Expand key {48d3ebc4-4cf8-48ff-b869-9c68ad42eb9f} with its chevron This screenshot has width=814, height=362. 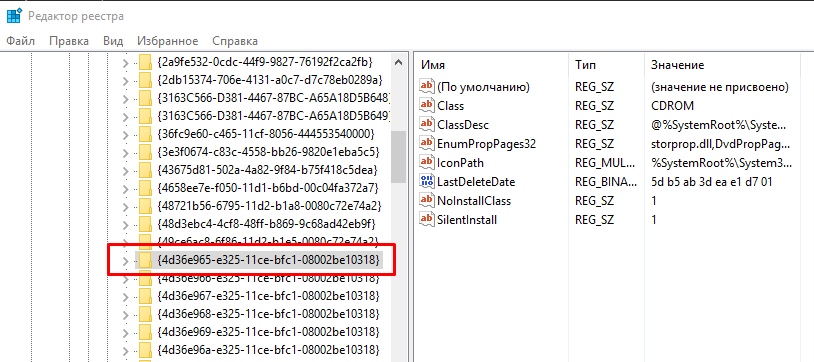pyautogui.click(x=125, y=224)
